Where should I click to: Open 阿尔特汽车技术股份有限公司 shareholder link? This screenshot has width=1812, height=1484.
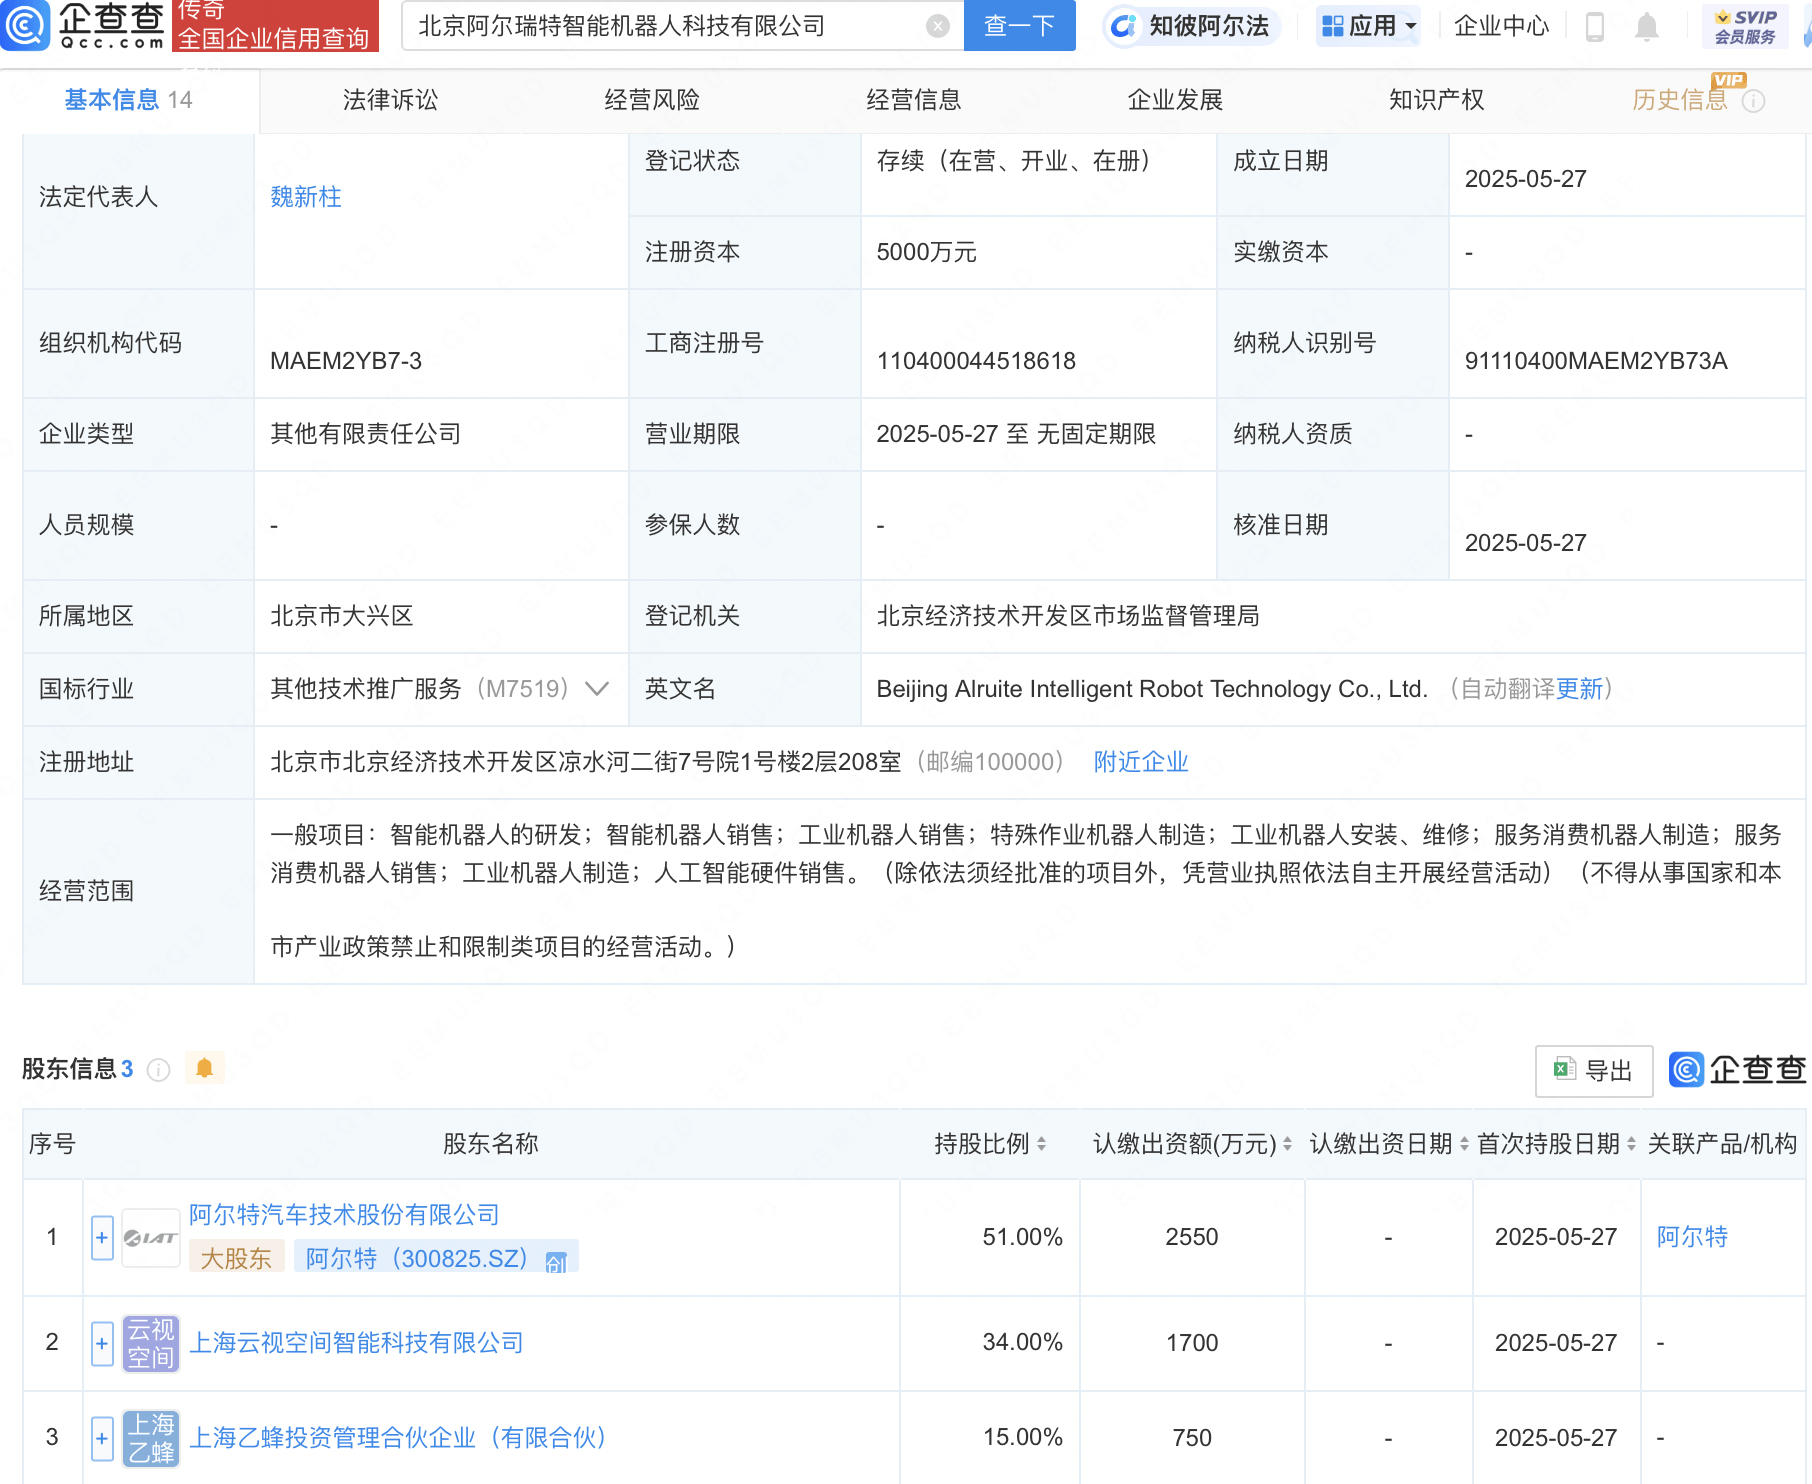click(344, 1215)
